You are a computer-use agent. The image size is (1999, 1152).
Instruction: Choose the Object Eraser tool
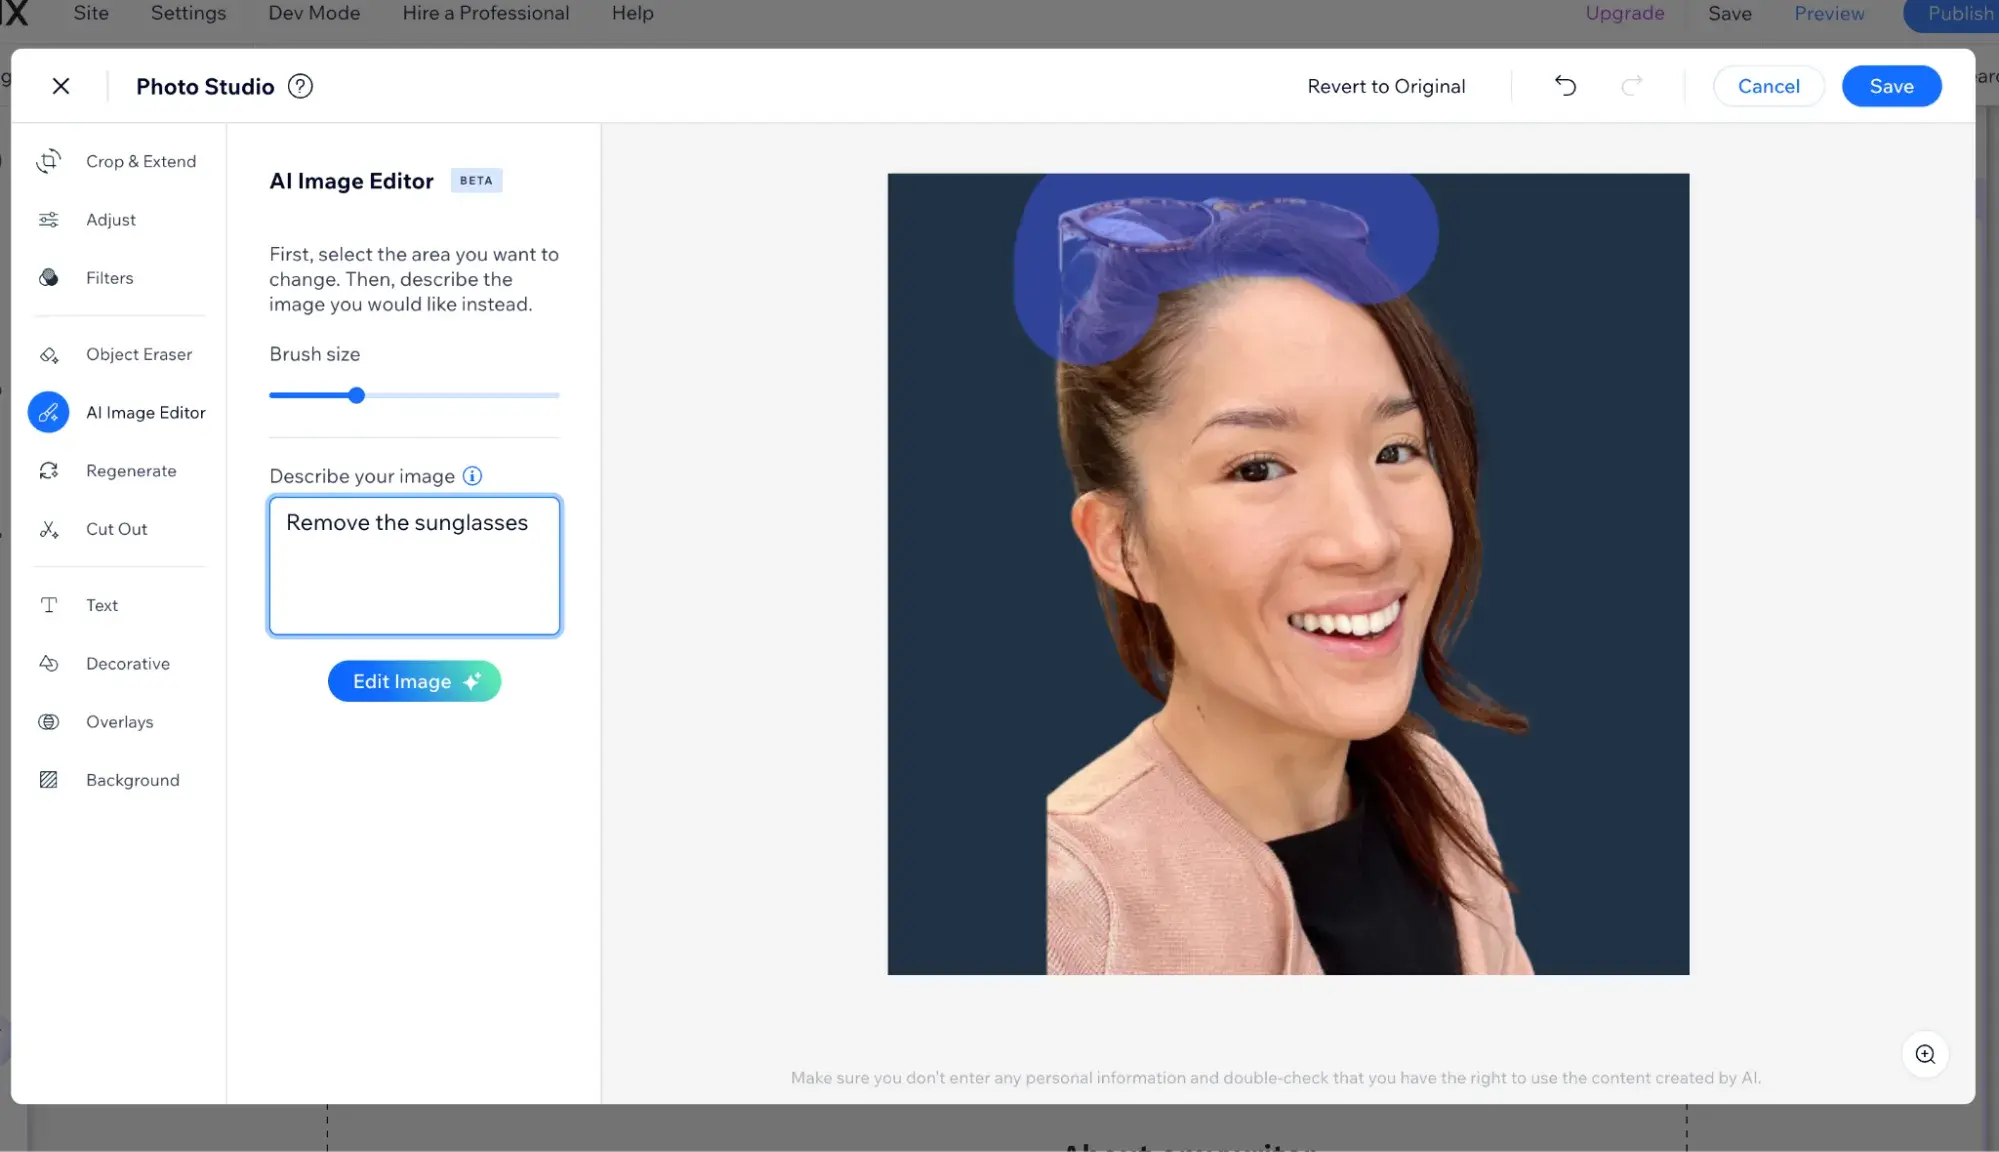tap(49, 355)
